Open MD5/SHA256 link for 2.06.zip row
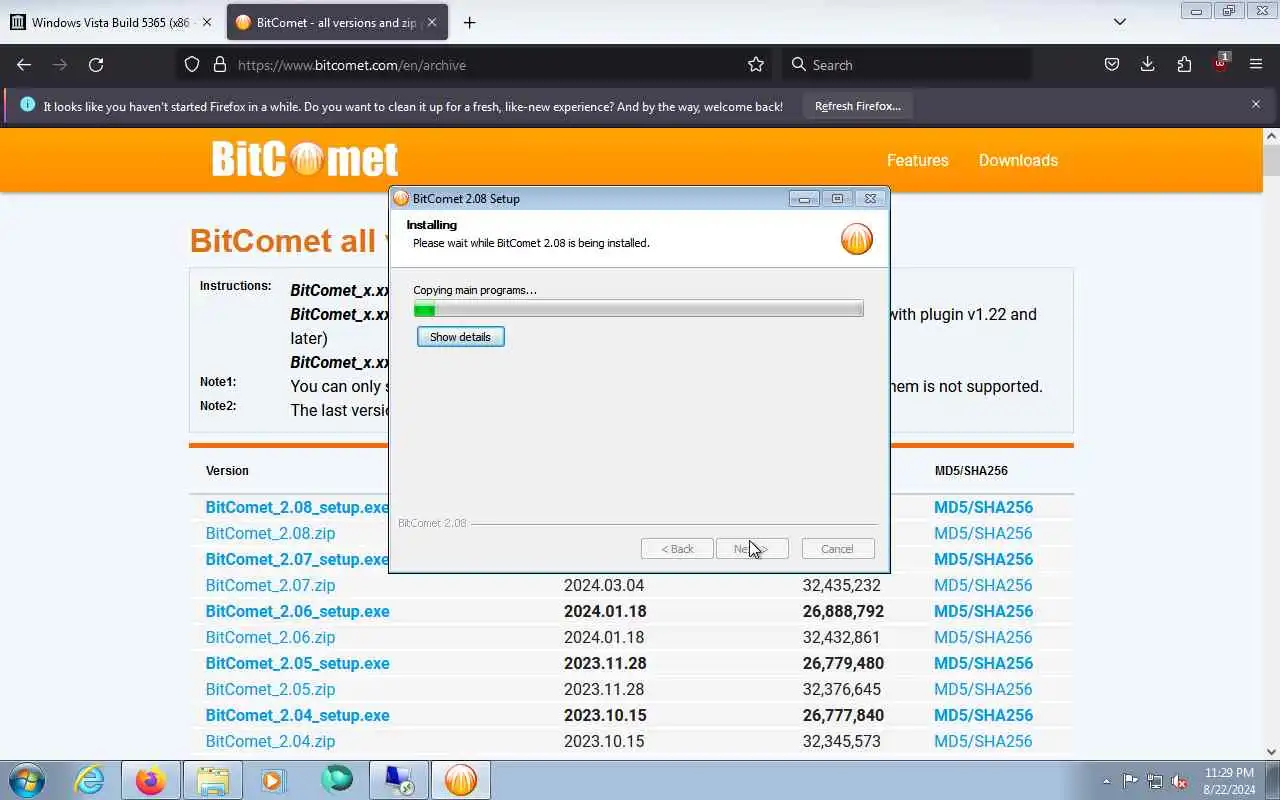 tap(983, 637)
